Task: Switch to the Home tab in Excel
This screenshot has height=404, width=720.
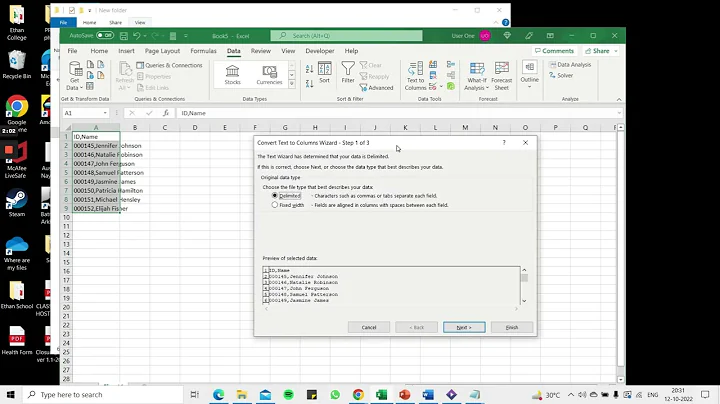Action: [99, 51]
